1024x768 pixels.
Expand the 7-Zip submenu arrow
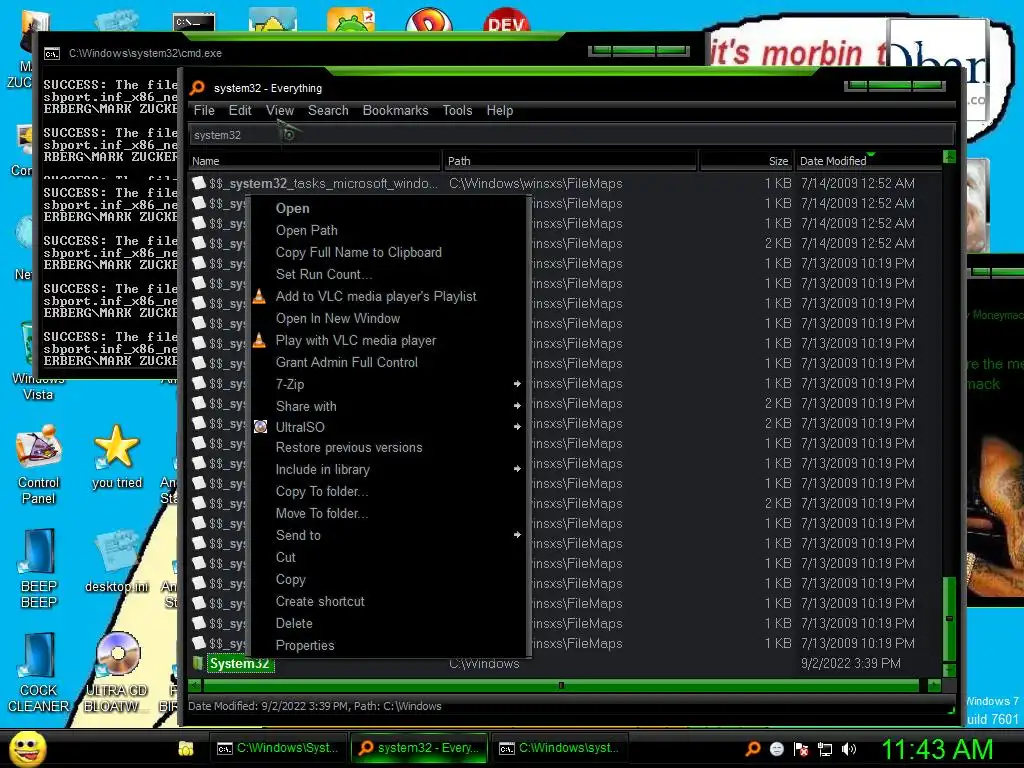click(x=517, y=384)
